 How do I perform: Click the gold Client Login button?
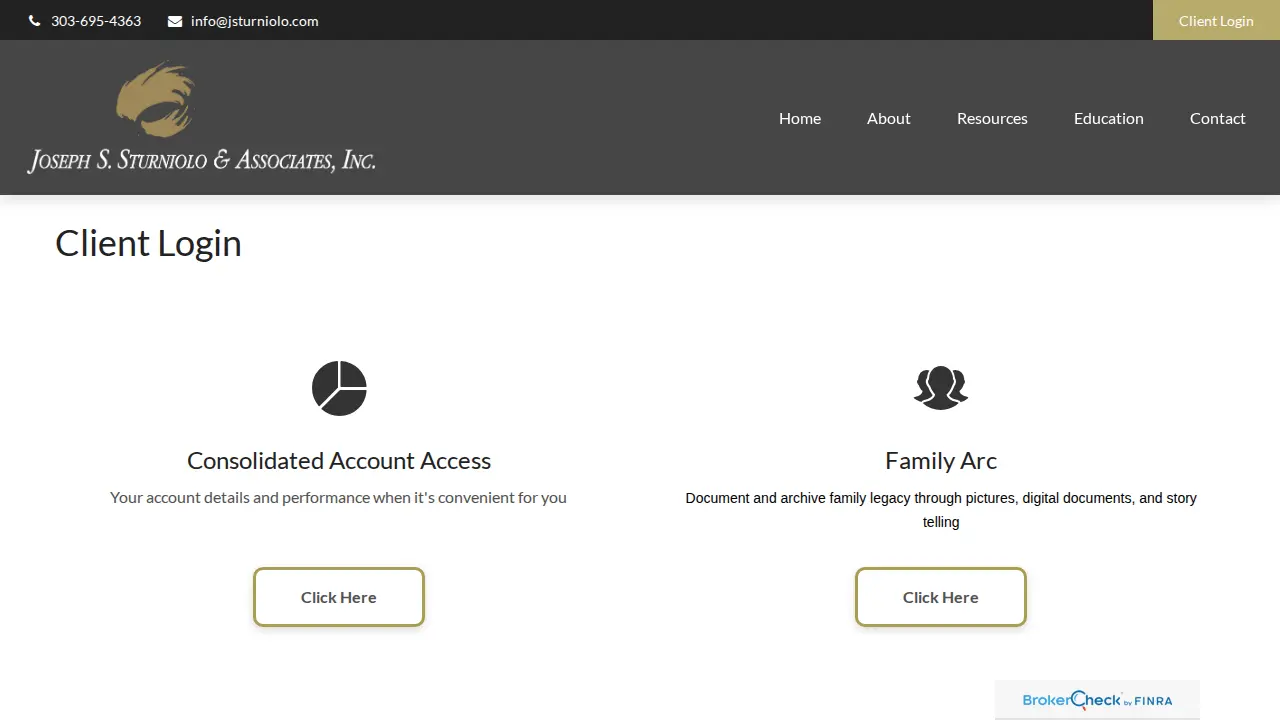pos(1216,20)
